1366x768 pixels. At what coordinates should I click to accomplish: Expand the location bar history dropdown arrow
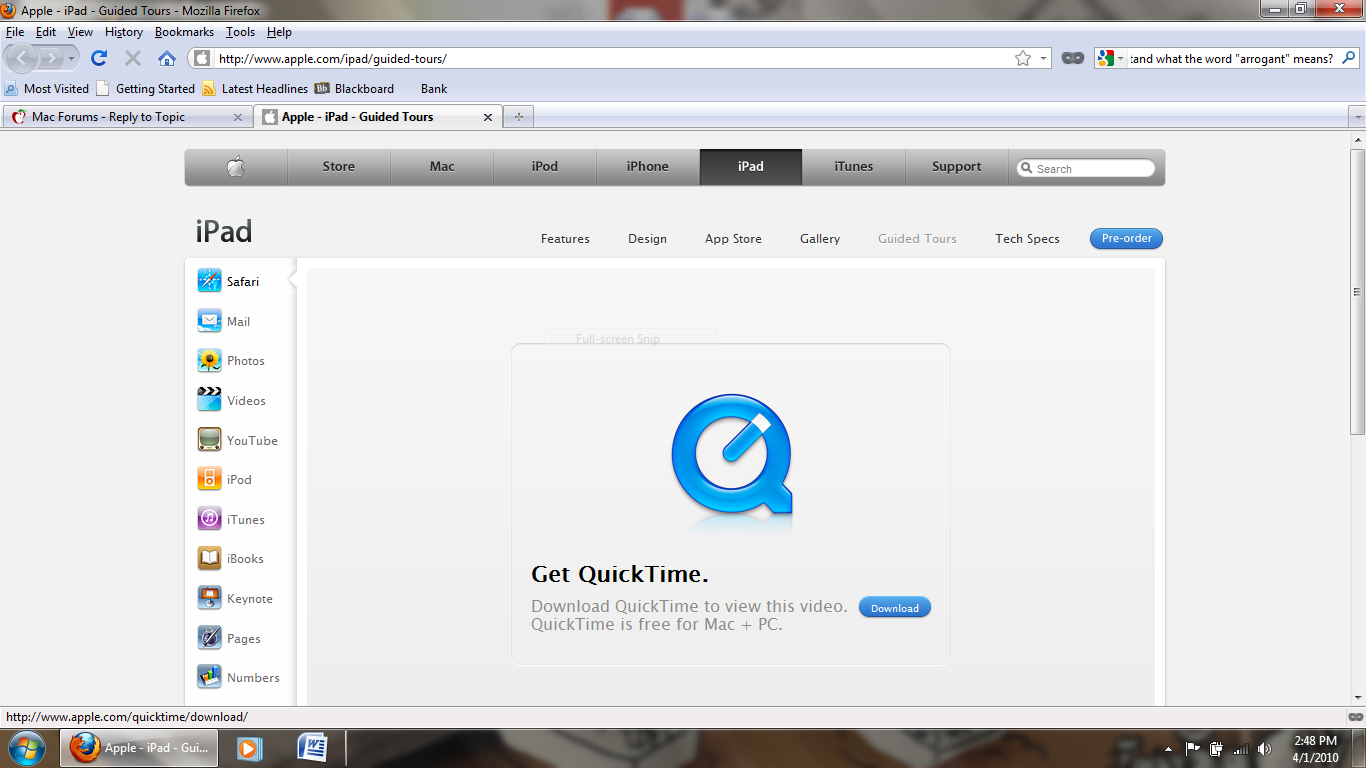[1044, 58]
